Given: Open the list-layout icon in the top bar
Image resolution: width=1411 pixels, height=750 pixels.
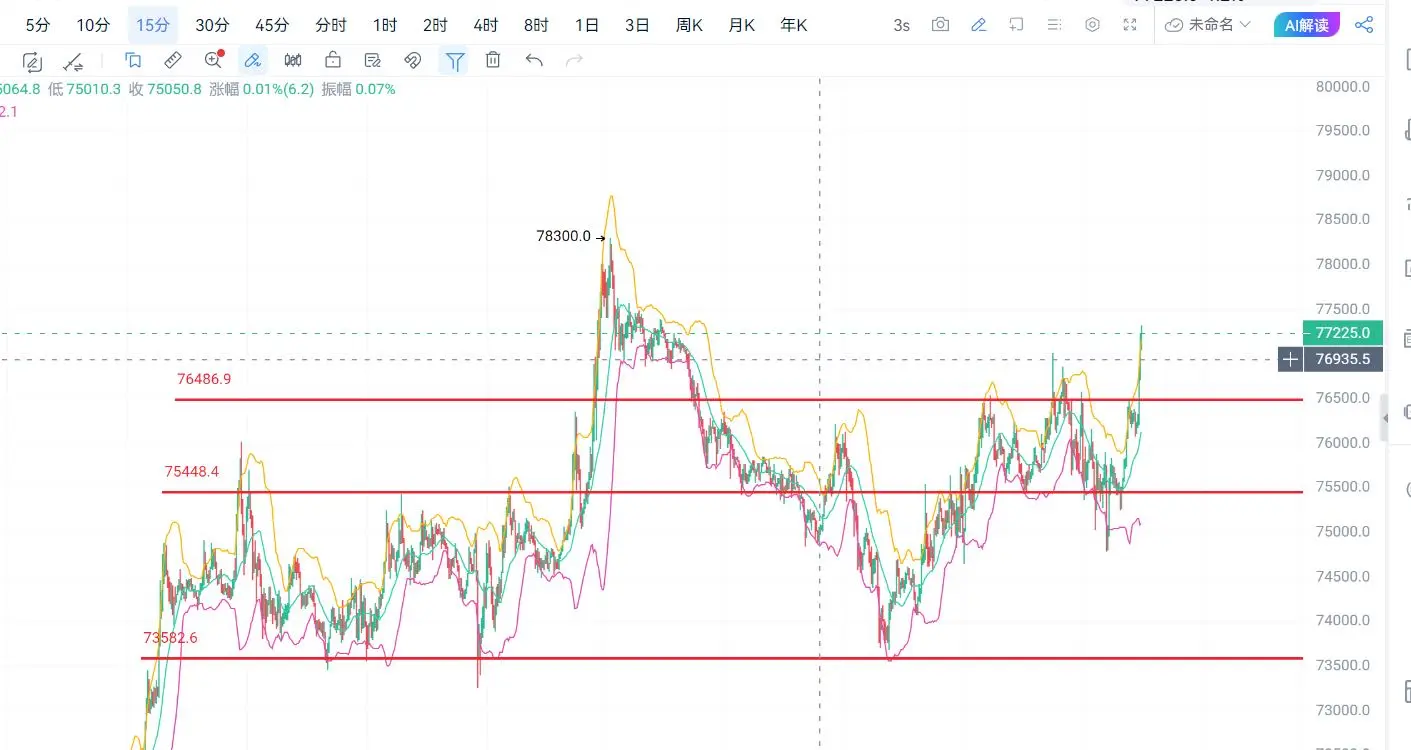Looking at the screenshot, I should tap(1053, 25).
